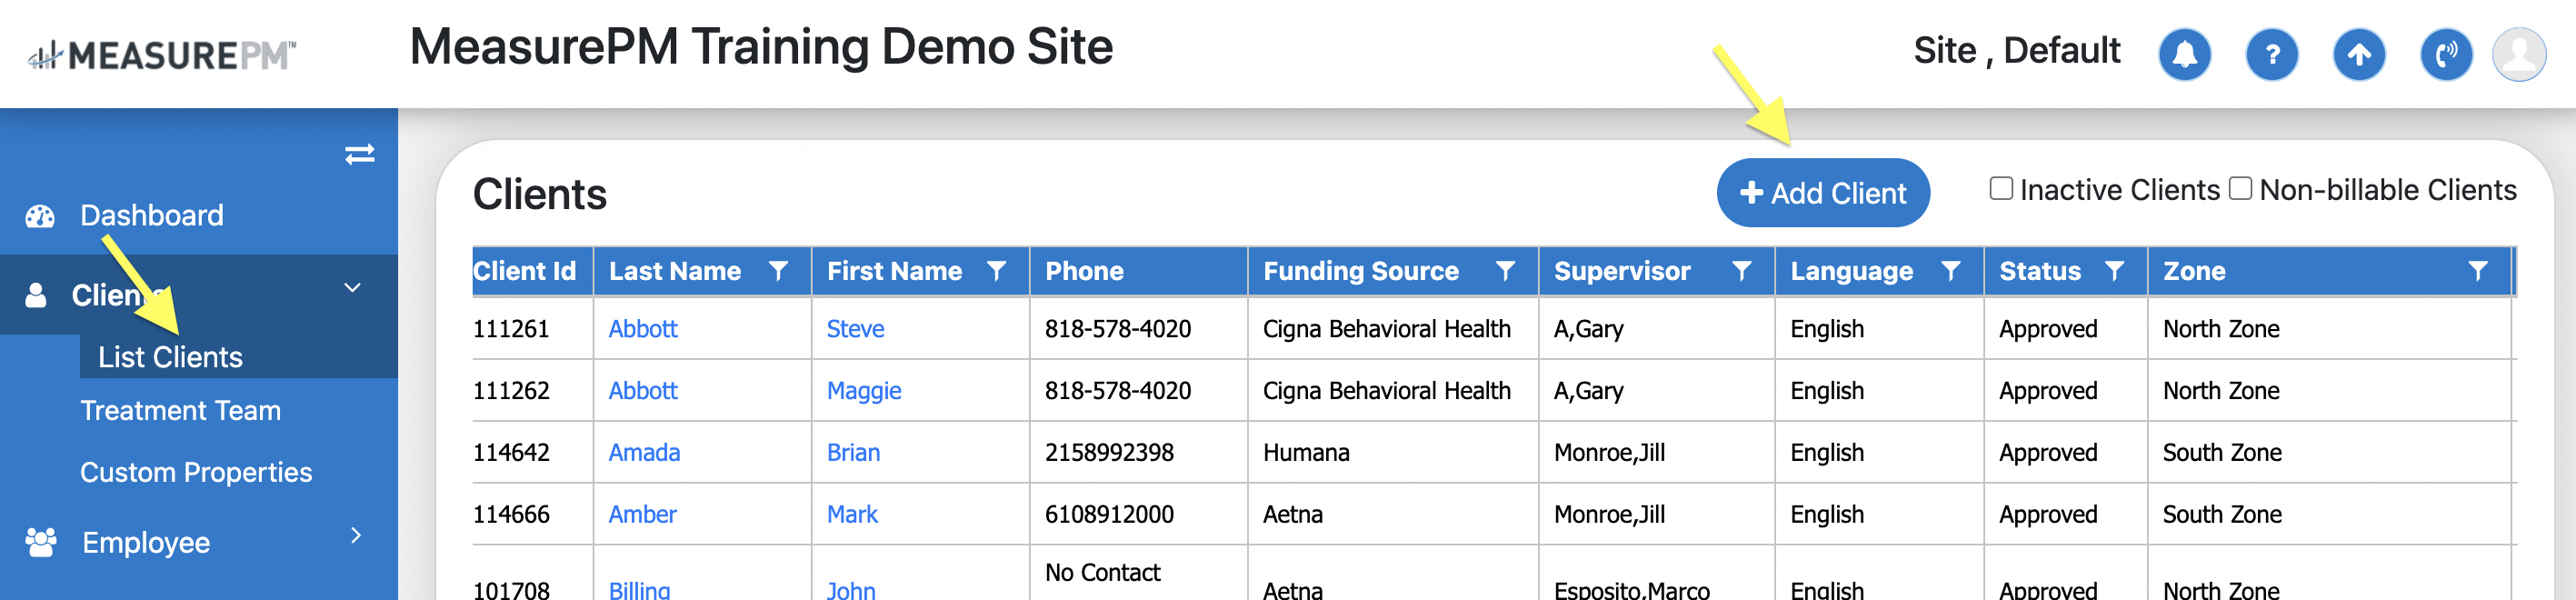Click the help question mark icon
This screenshot has width=2576, height=600.
(2271, 54)
